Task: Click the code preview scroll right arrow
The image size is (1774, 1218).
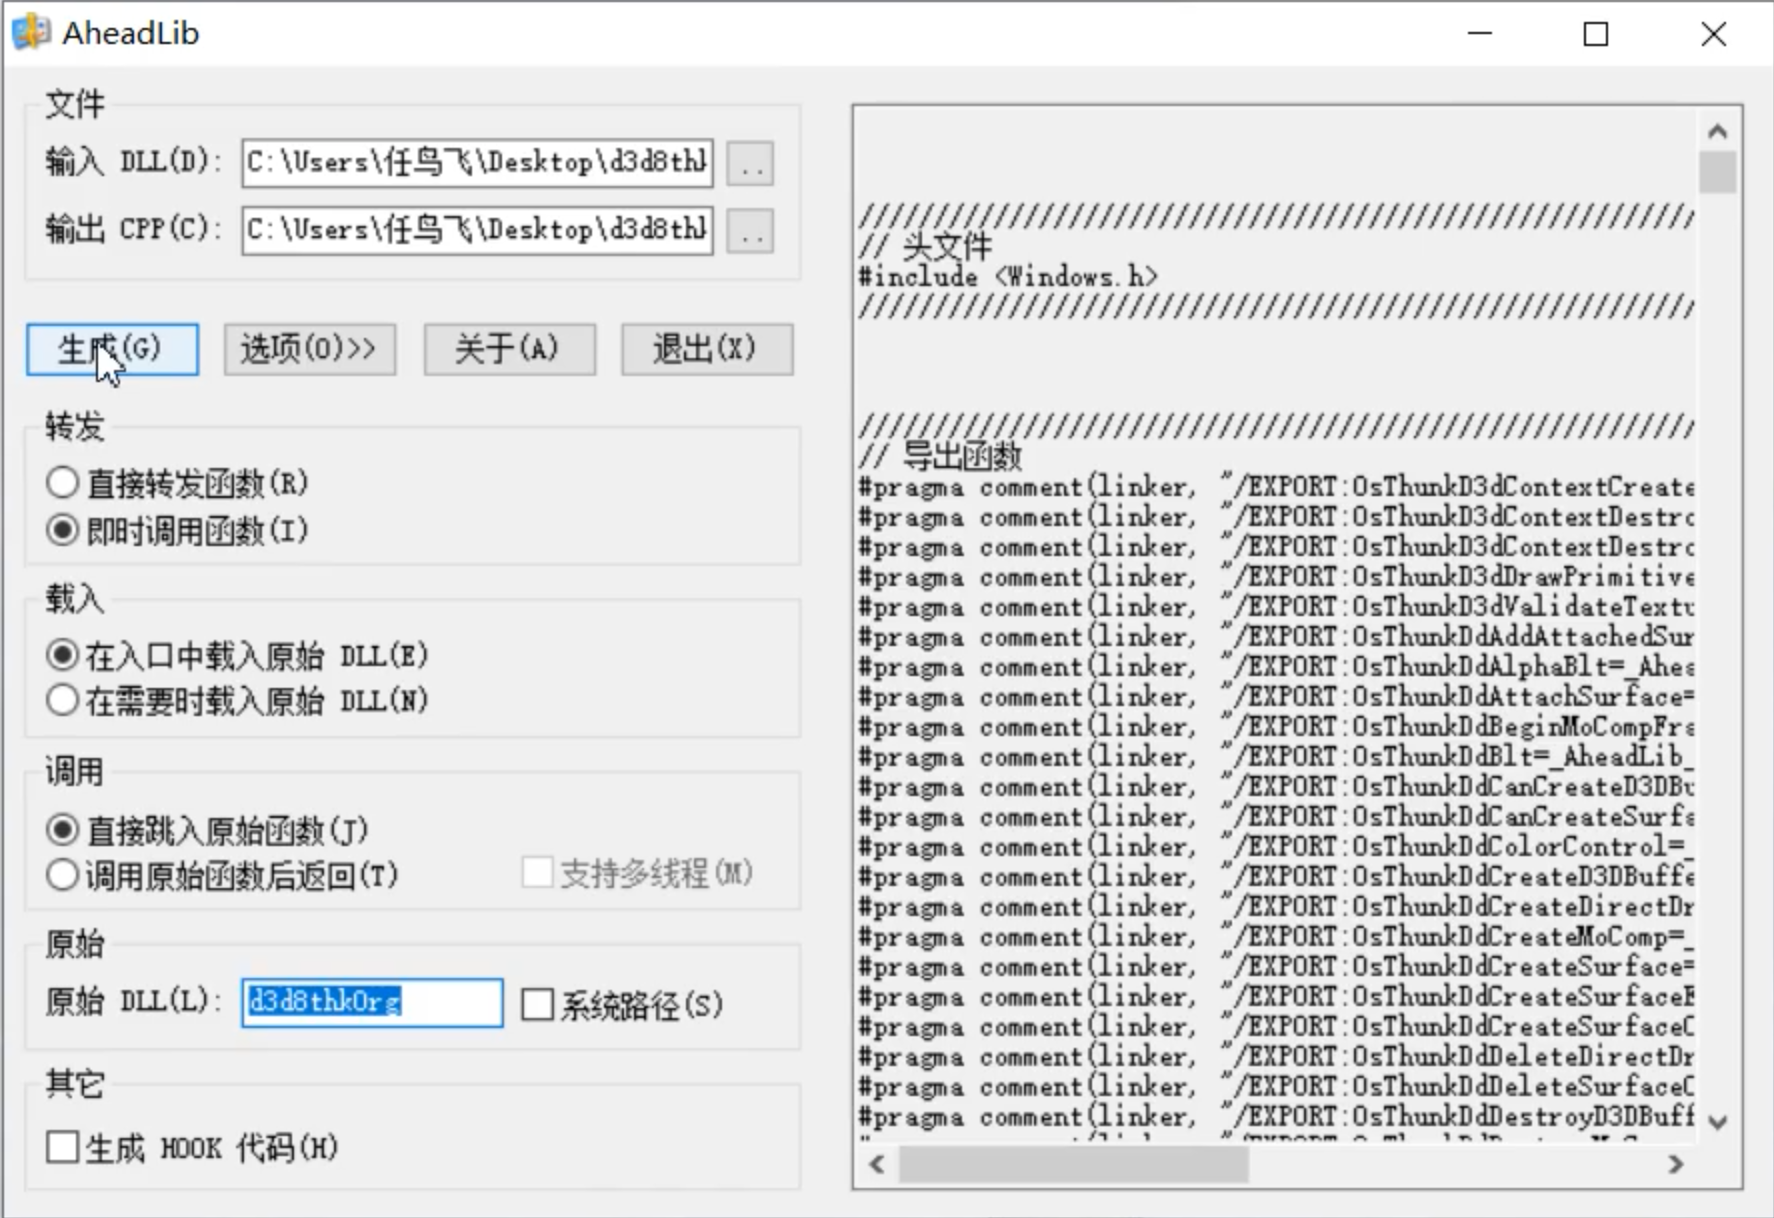Action: pyautogui.click(x=1676, y=1164)
